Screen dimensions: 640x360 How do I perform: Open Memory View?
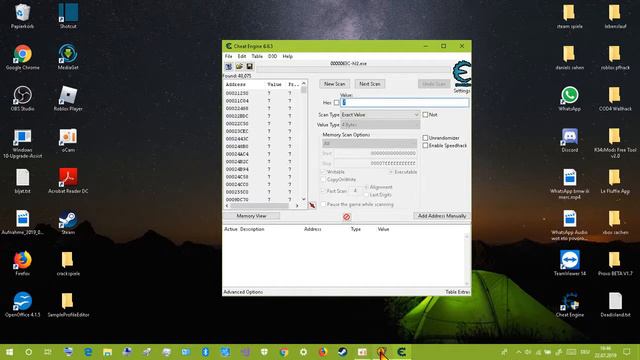(x=251, y=216)
